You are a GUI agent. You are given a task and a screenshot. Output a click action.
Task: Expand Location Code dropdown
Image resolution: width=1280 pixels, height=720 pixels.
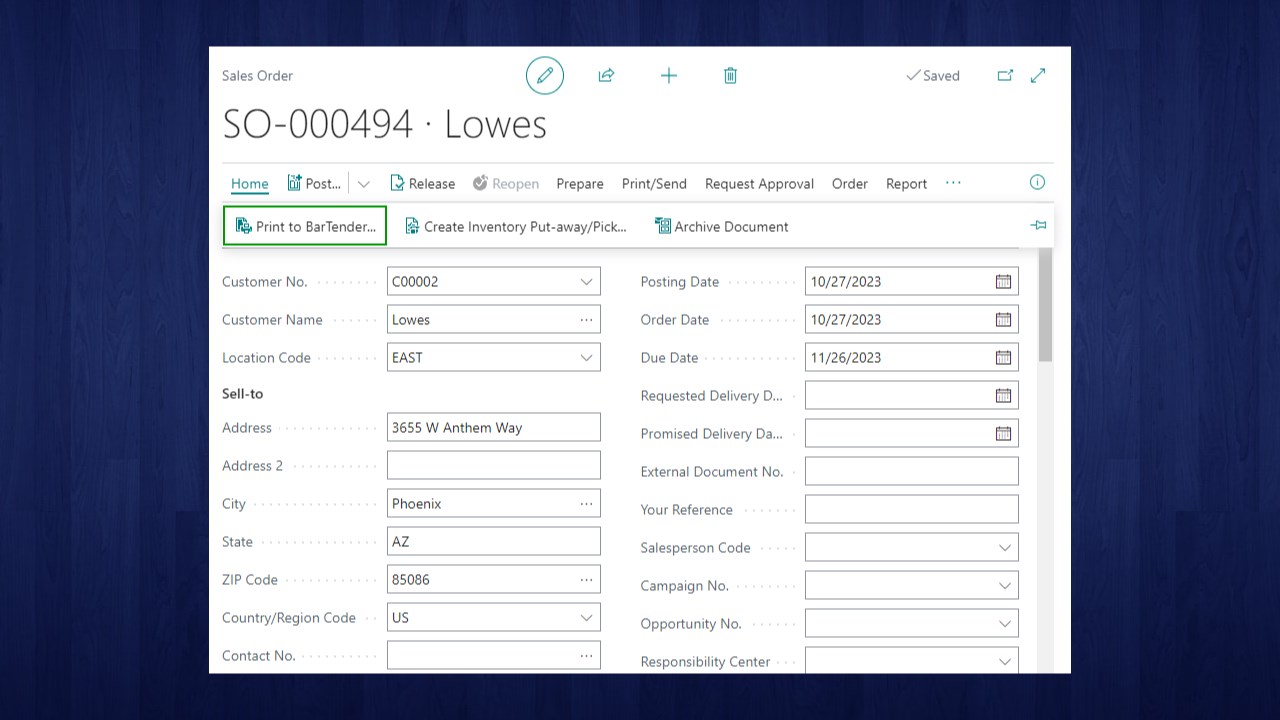(x=586, y=358)
